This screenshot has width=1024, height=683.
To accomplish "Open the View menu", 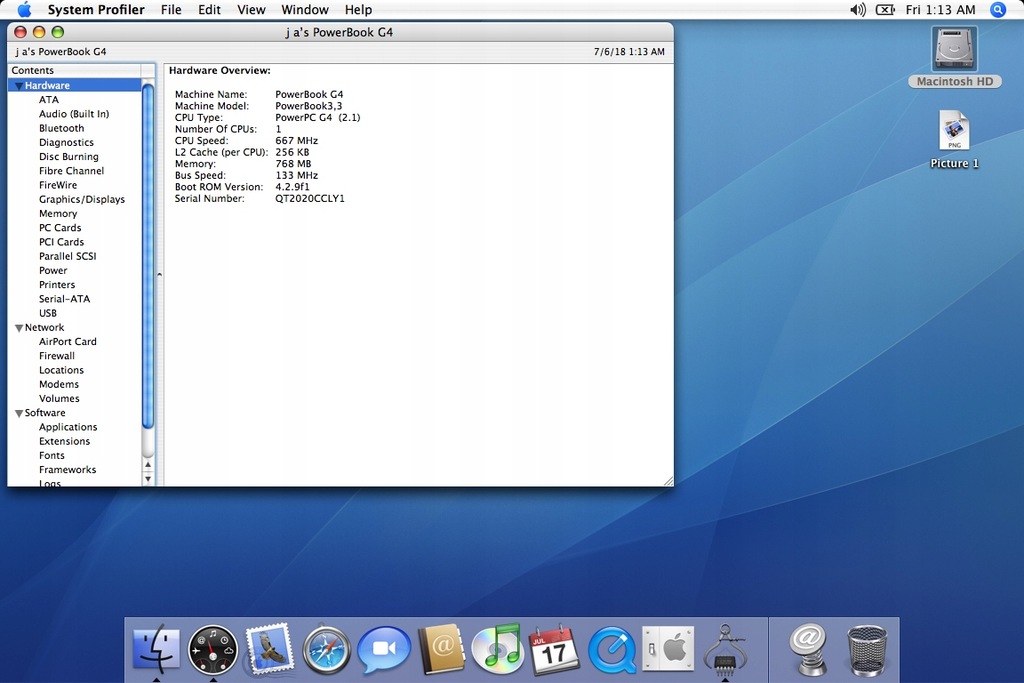I will 251,10.
